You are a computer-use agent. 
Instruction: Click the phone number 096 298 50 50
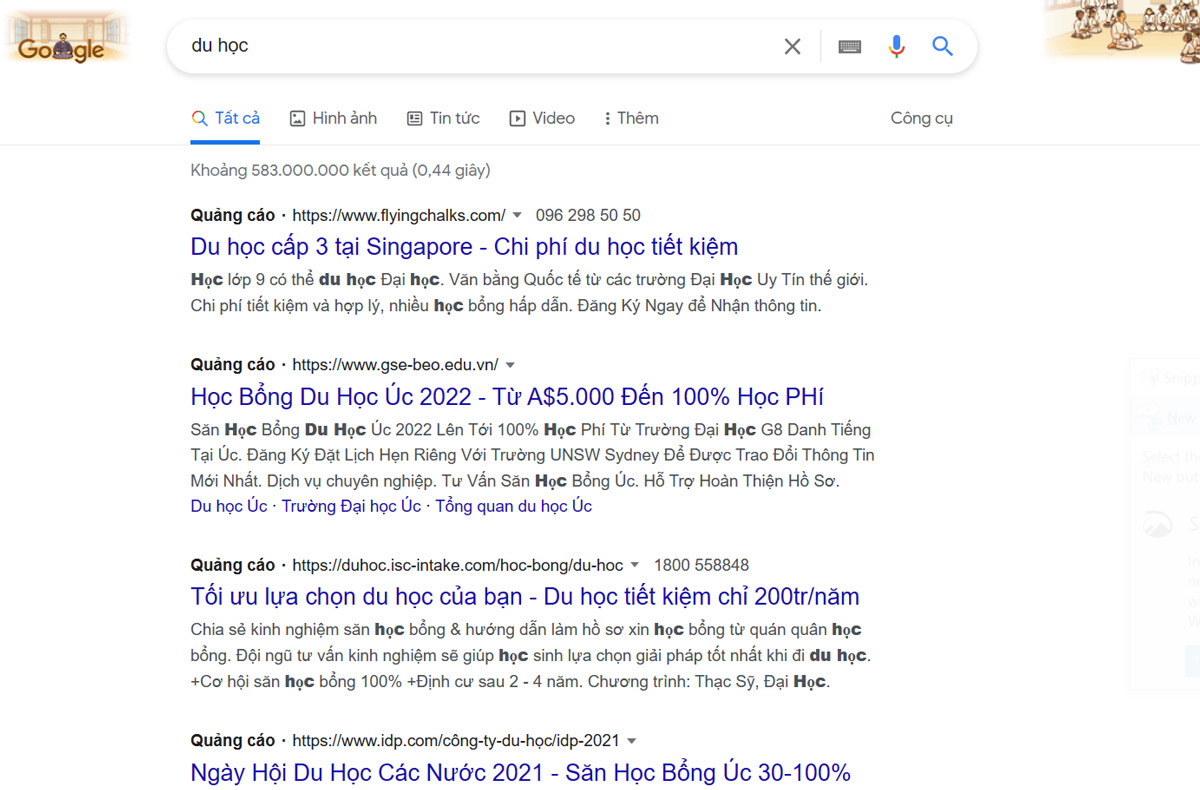pos(588,215)
